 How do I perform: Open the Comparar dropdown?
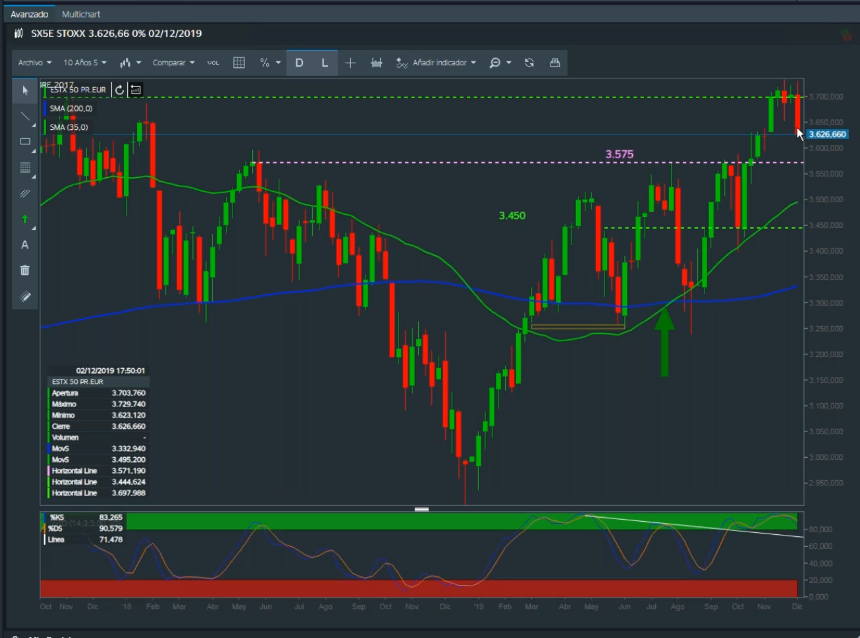173,63
